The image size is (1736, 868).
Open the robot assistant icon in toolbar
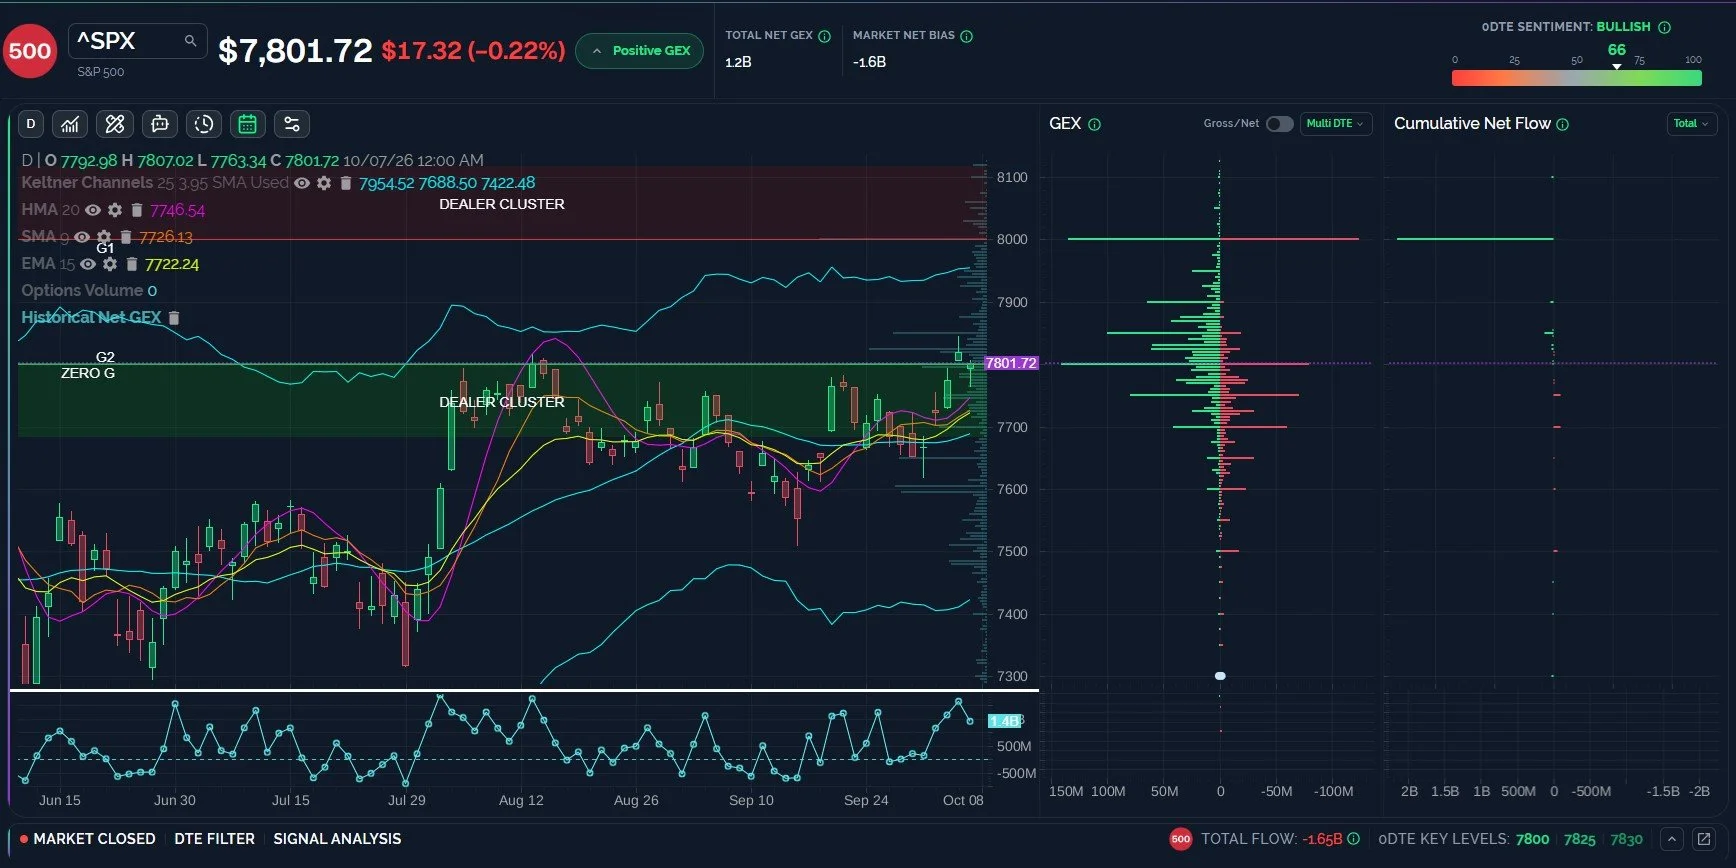coord(159,124)
